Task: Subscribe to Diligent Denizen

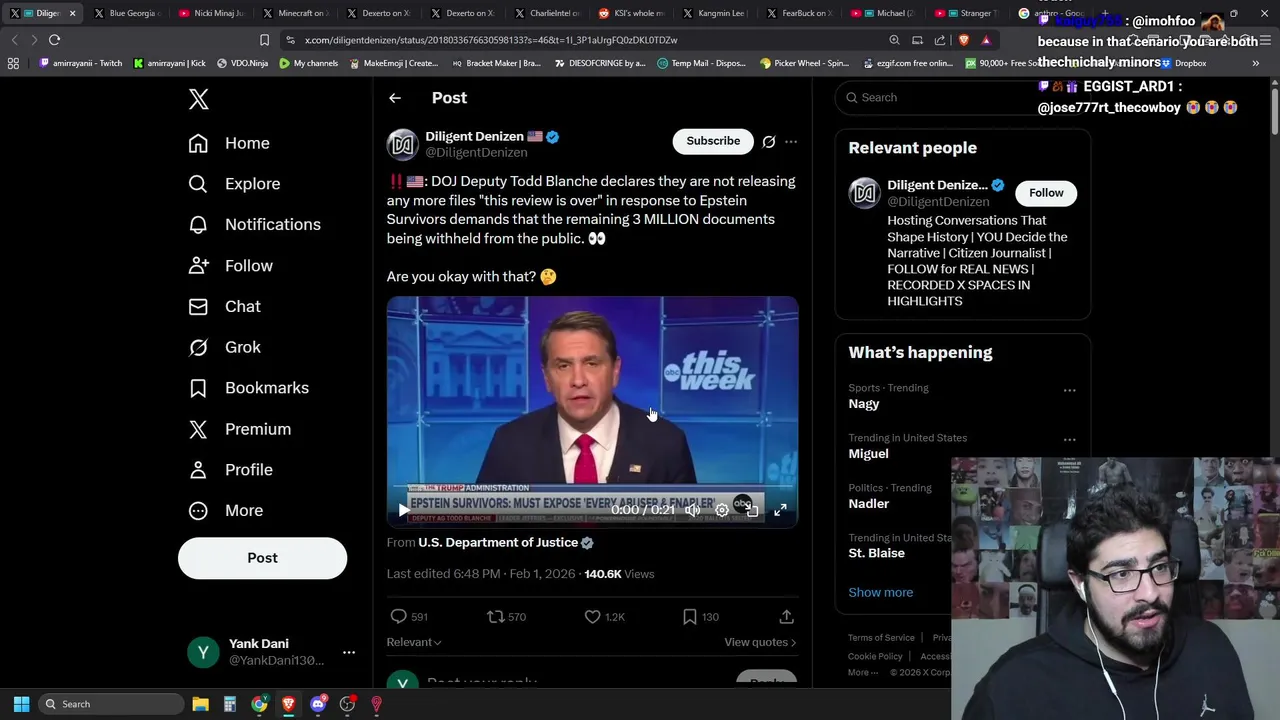Action: pyautogui.click(x=713, y=141)
